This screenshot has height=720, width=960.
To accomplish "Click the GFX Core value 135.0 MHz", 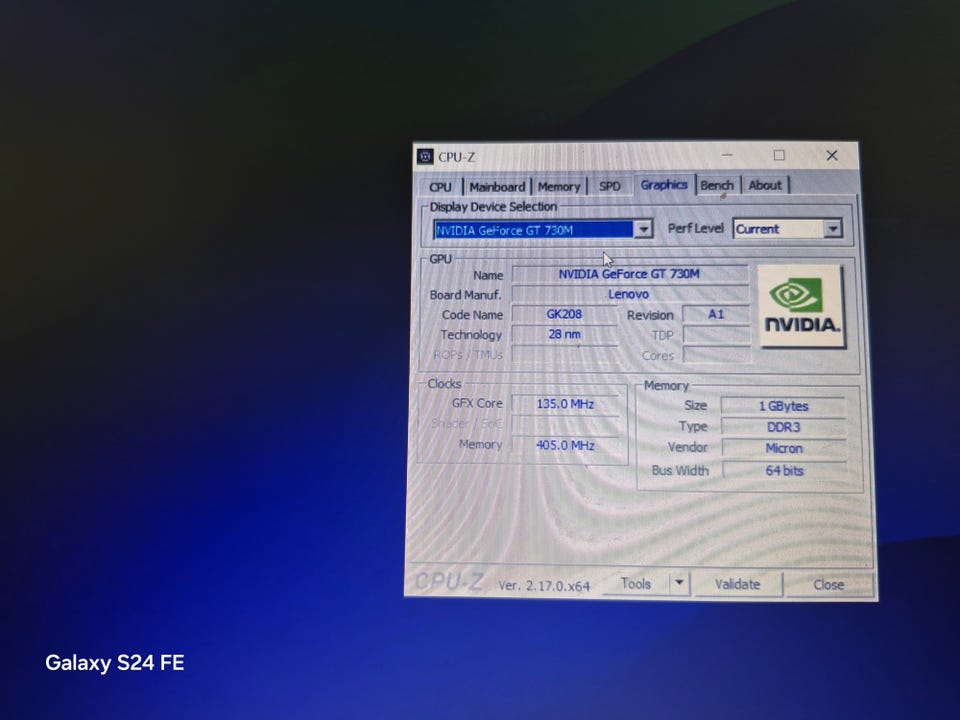I will point(565,404).
